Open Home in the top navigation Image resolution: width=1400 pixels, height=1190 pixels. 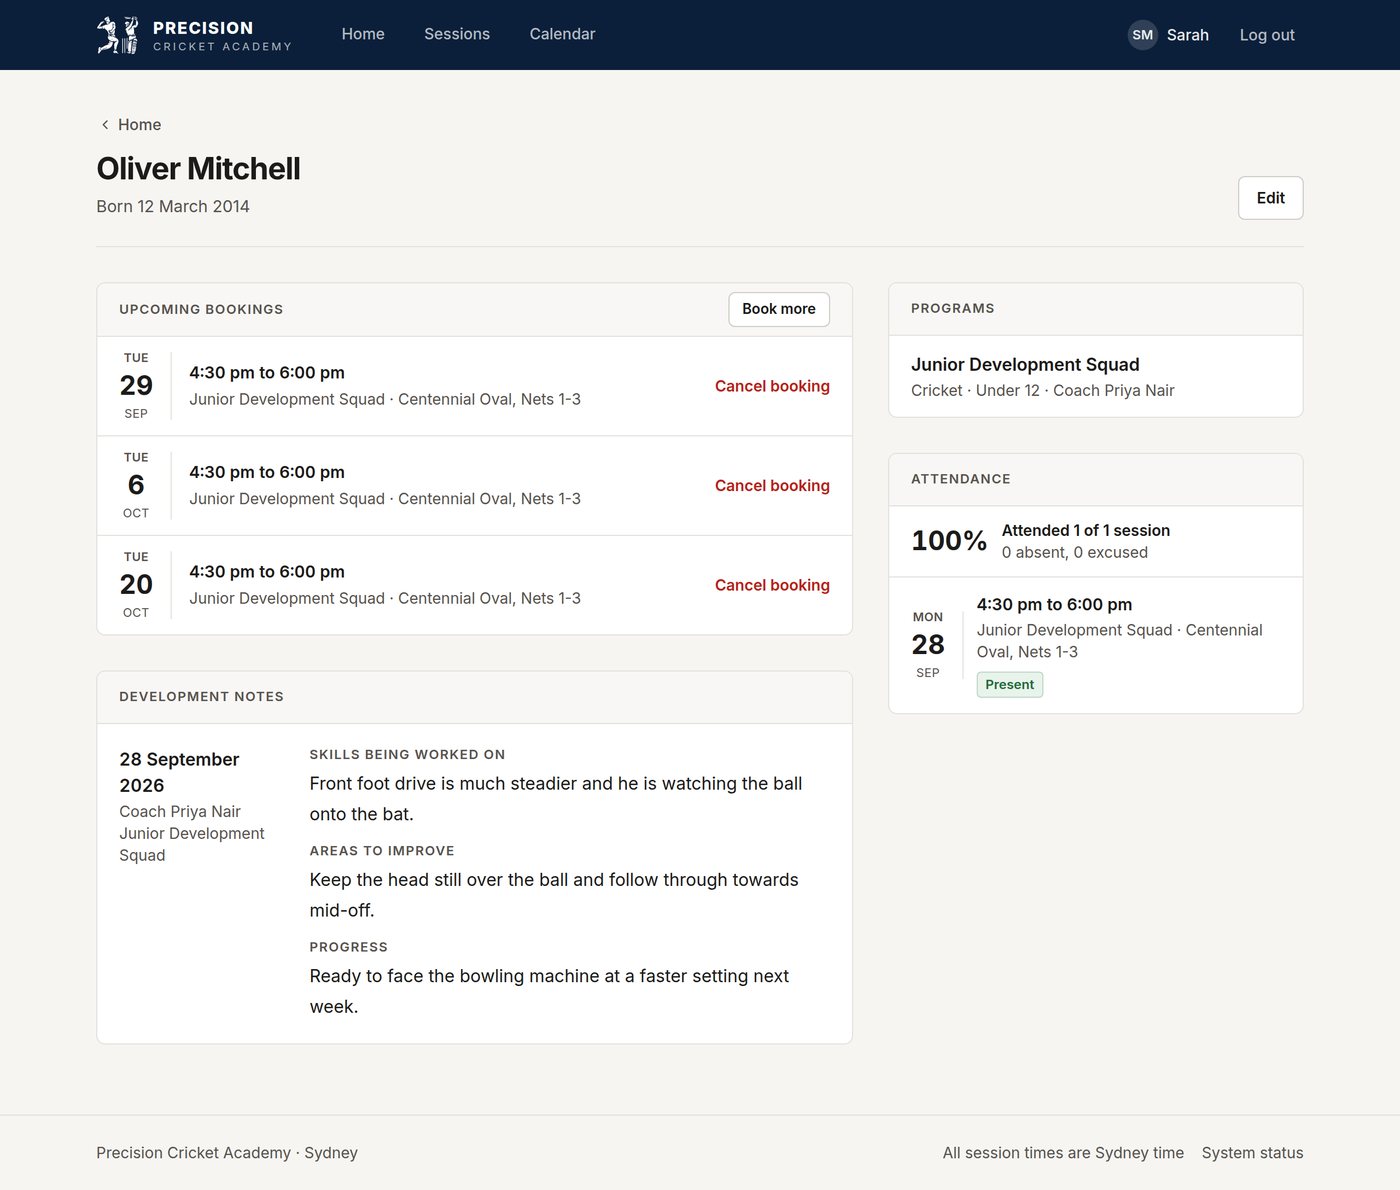click(363, 34)
